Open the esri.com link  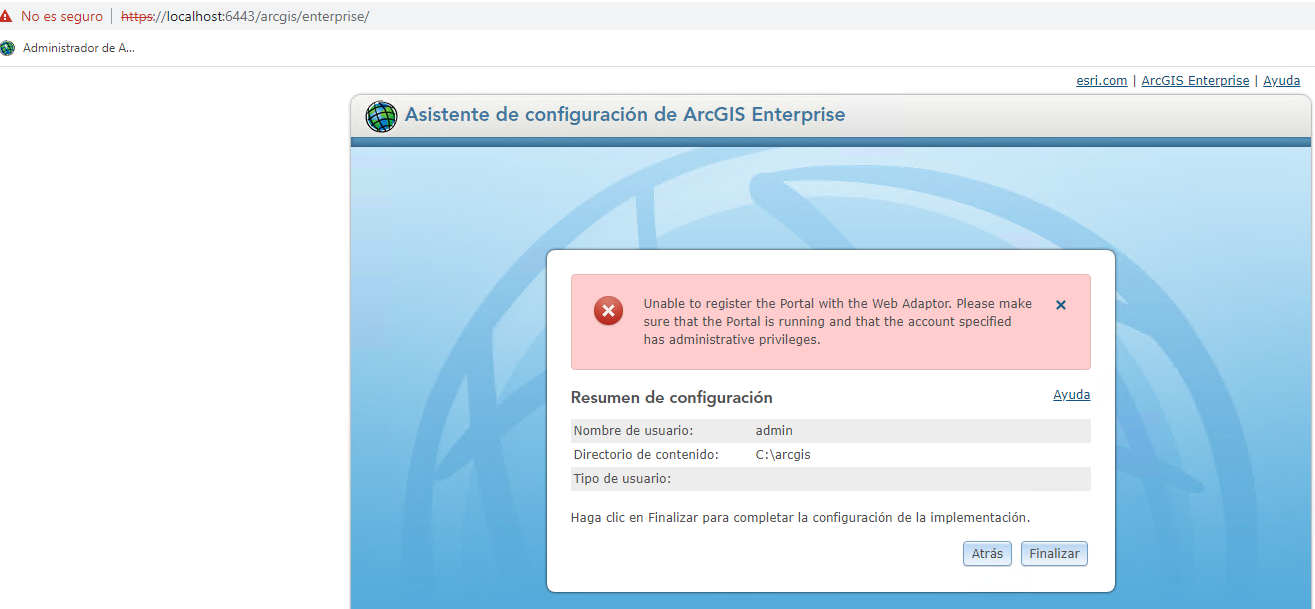(x=1102, y=80)
